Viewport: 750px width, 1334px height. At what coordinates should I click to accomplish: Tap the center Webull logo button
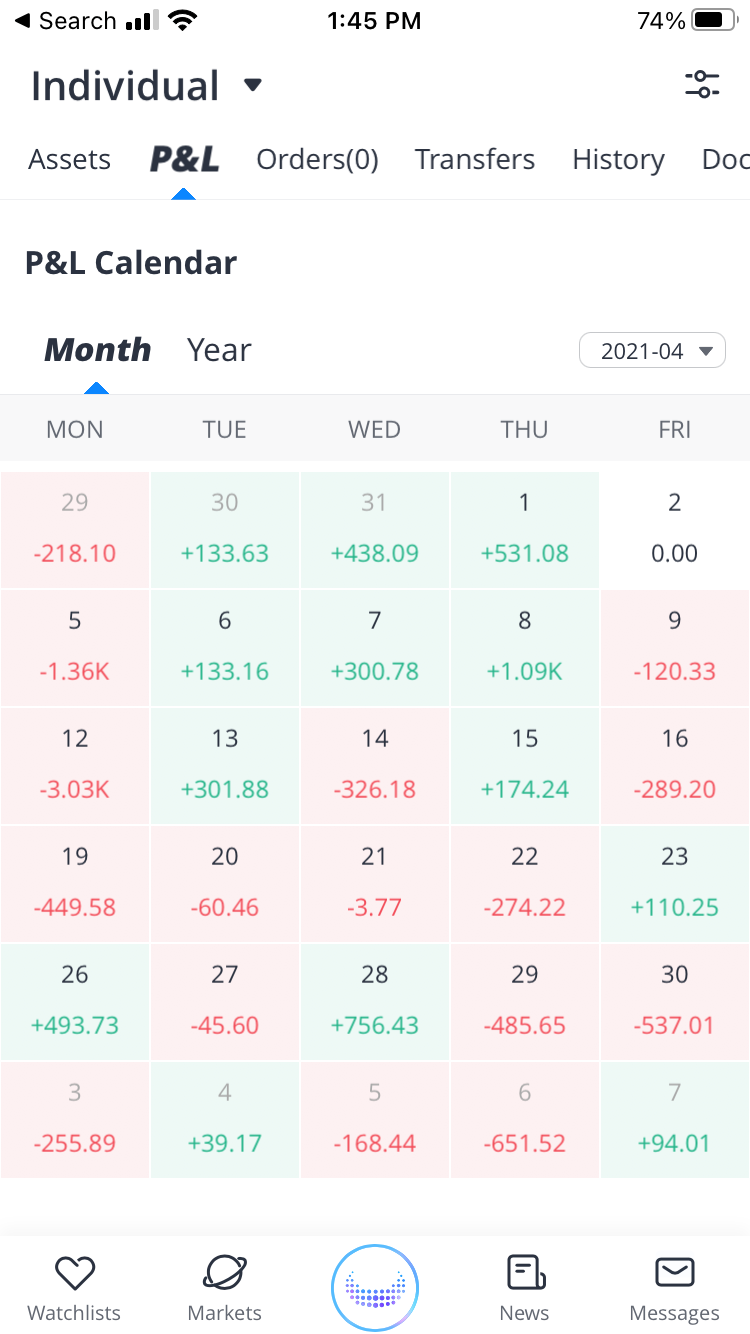coord(375,1288)
